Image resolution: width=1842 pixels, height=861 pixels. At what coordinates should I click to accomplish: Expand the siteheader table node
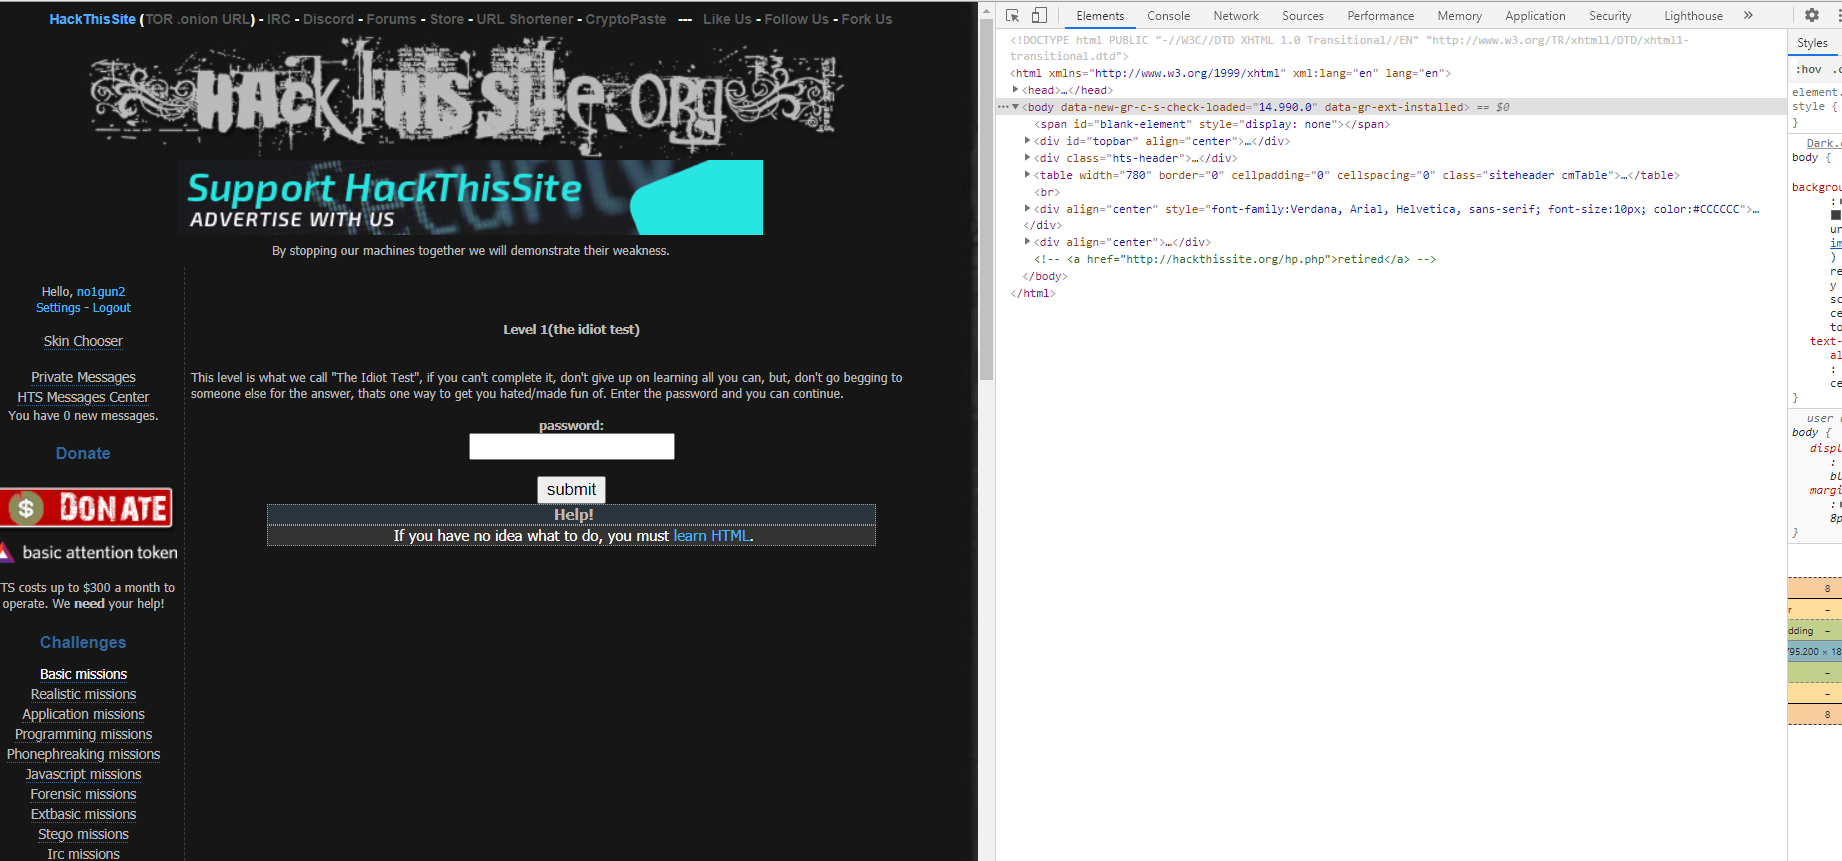click(x=1028, y=175)
